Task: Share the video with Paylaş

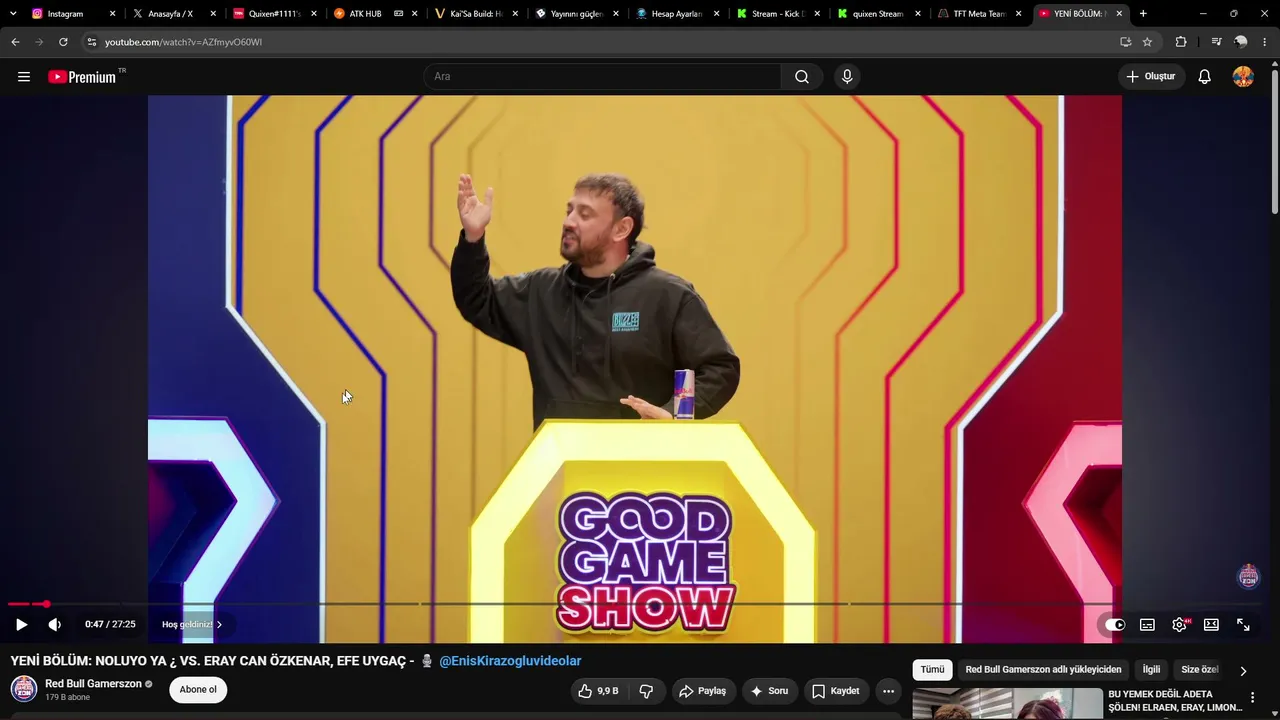Action: (x=702, y=691)
